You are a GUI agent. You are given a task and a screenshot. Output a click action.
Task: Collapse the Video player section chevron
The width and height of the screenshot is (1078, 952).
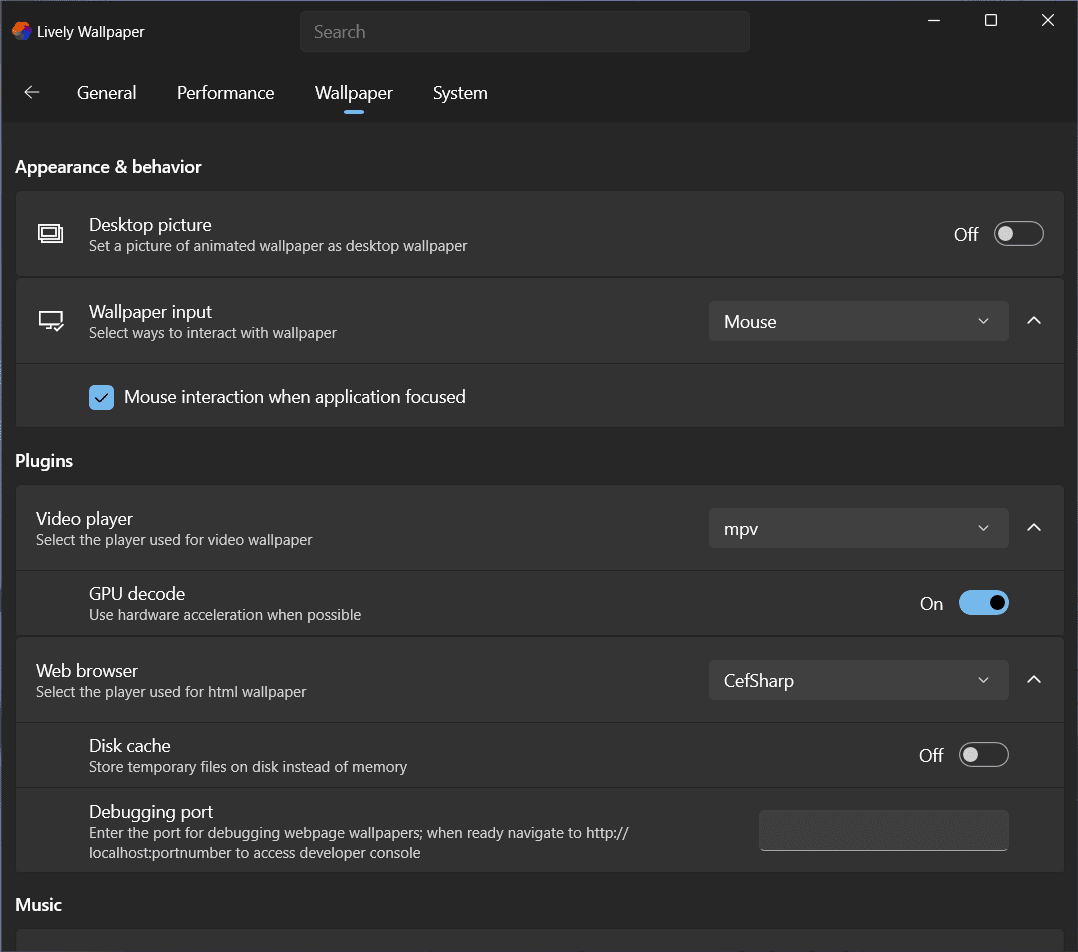coord(1035,528)
